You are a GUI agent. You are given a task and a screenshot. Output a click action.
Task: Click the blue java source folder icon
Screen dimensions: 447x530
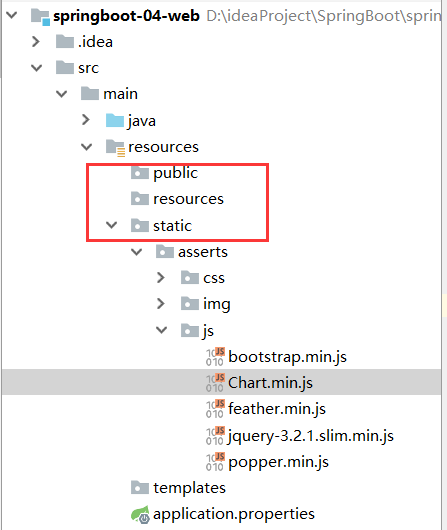click(115, 121)
